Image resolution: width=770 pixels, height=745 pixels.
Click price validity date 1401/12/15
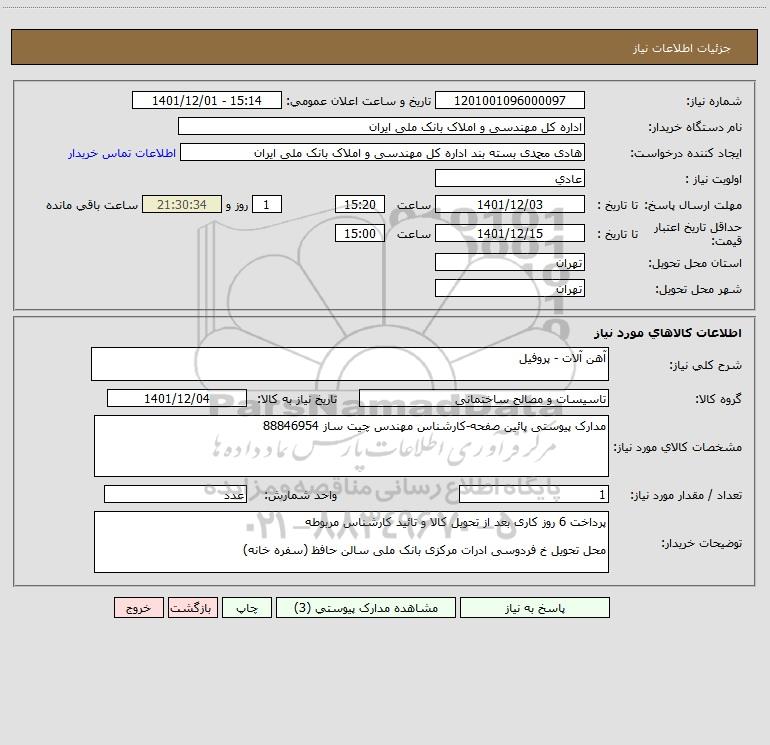[x=510, y=233]
